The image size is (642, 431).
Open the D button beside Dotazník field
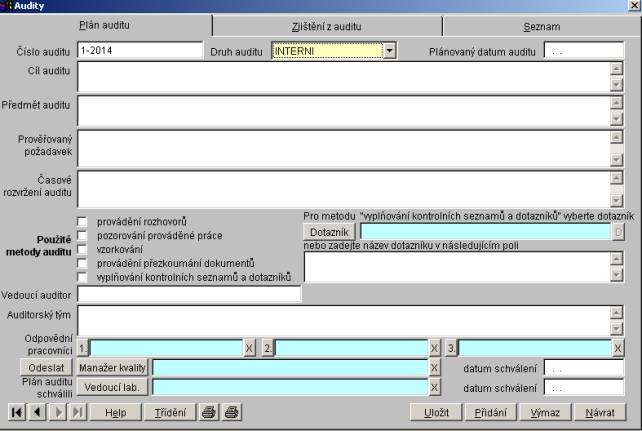(618, 231)
